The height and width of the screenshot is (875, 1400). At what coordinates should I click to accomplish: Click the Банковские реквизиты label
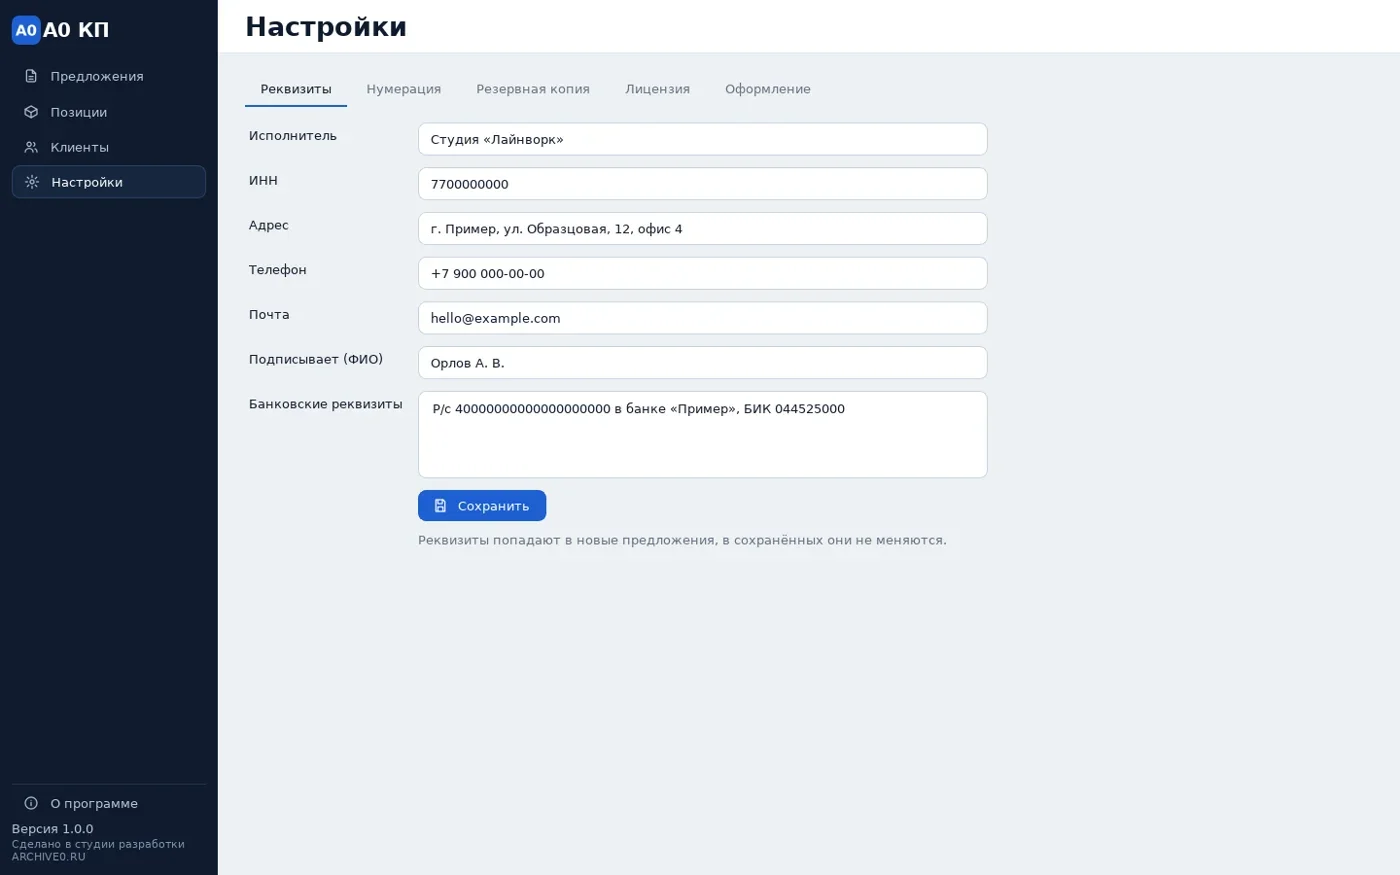326,404
